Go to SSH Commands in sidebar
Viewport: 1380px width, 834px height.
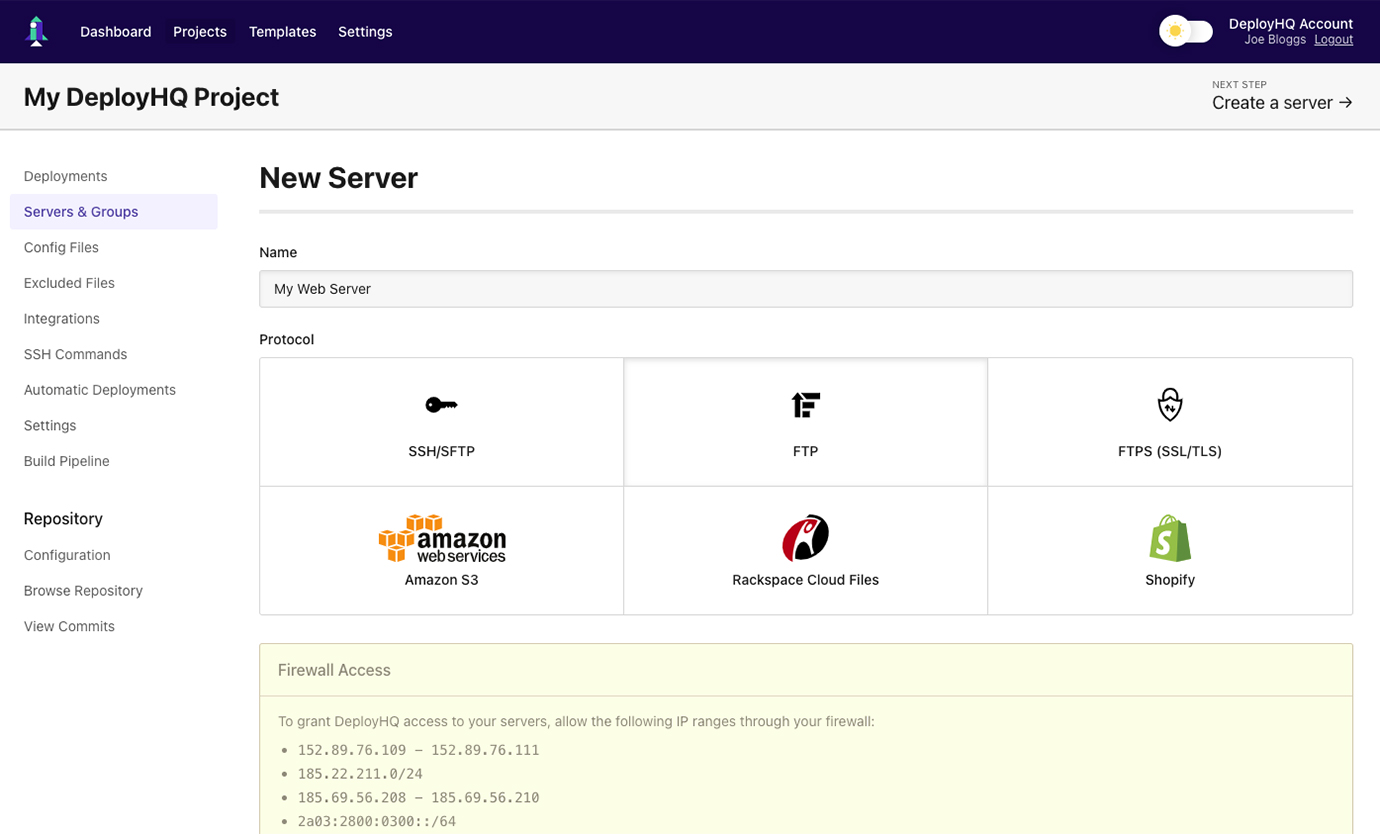75,354
